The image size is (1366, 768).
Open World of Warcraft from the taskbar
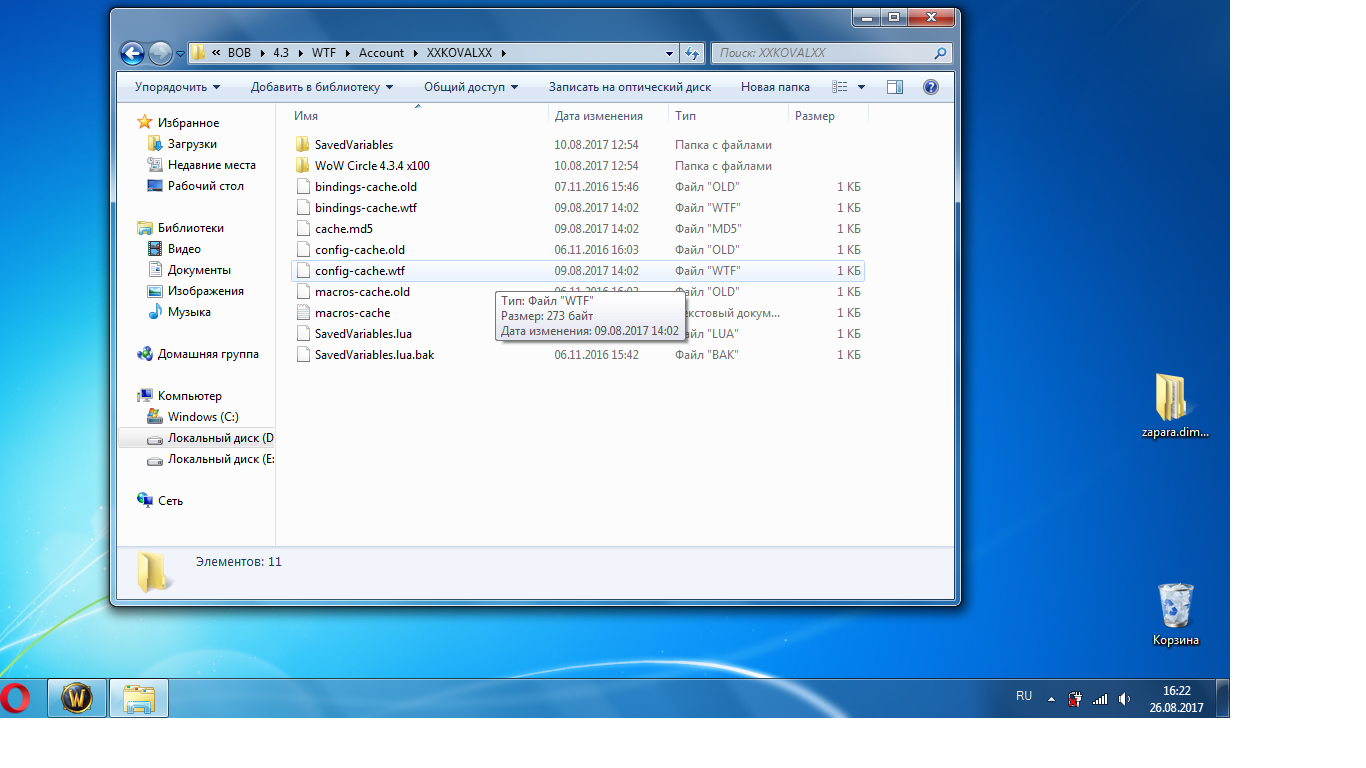click(77, 698)
